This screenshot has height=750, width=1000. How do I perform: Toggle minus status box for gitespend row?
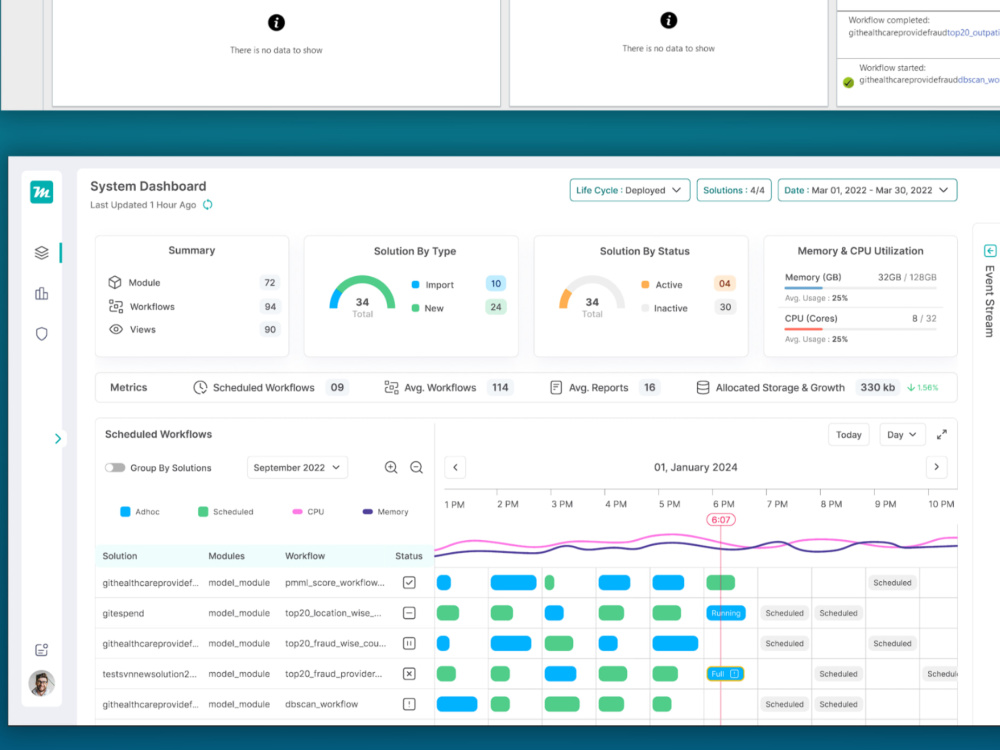[x=409, y=613]
